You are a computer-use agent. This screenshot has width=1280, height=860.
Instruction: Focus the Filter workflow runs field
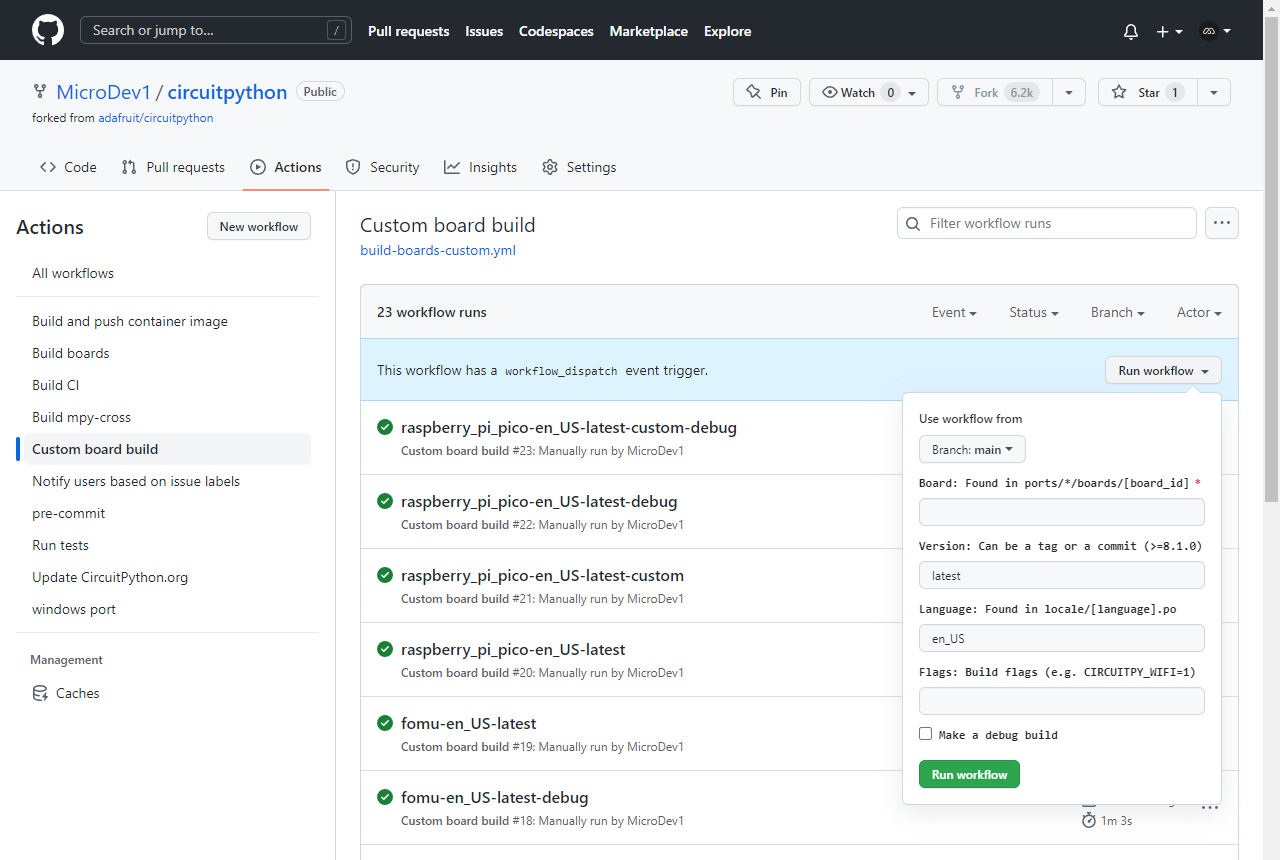(1047, 223)
